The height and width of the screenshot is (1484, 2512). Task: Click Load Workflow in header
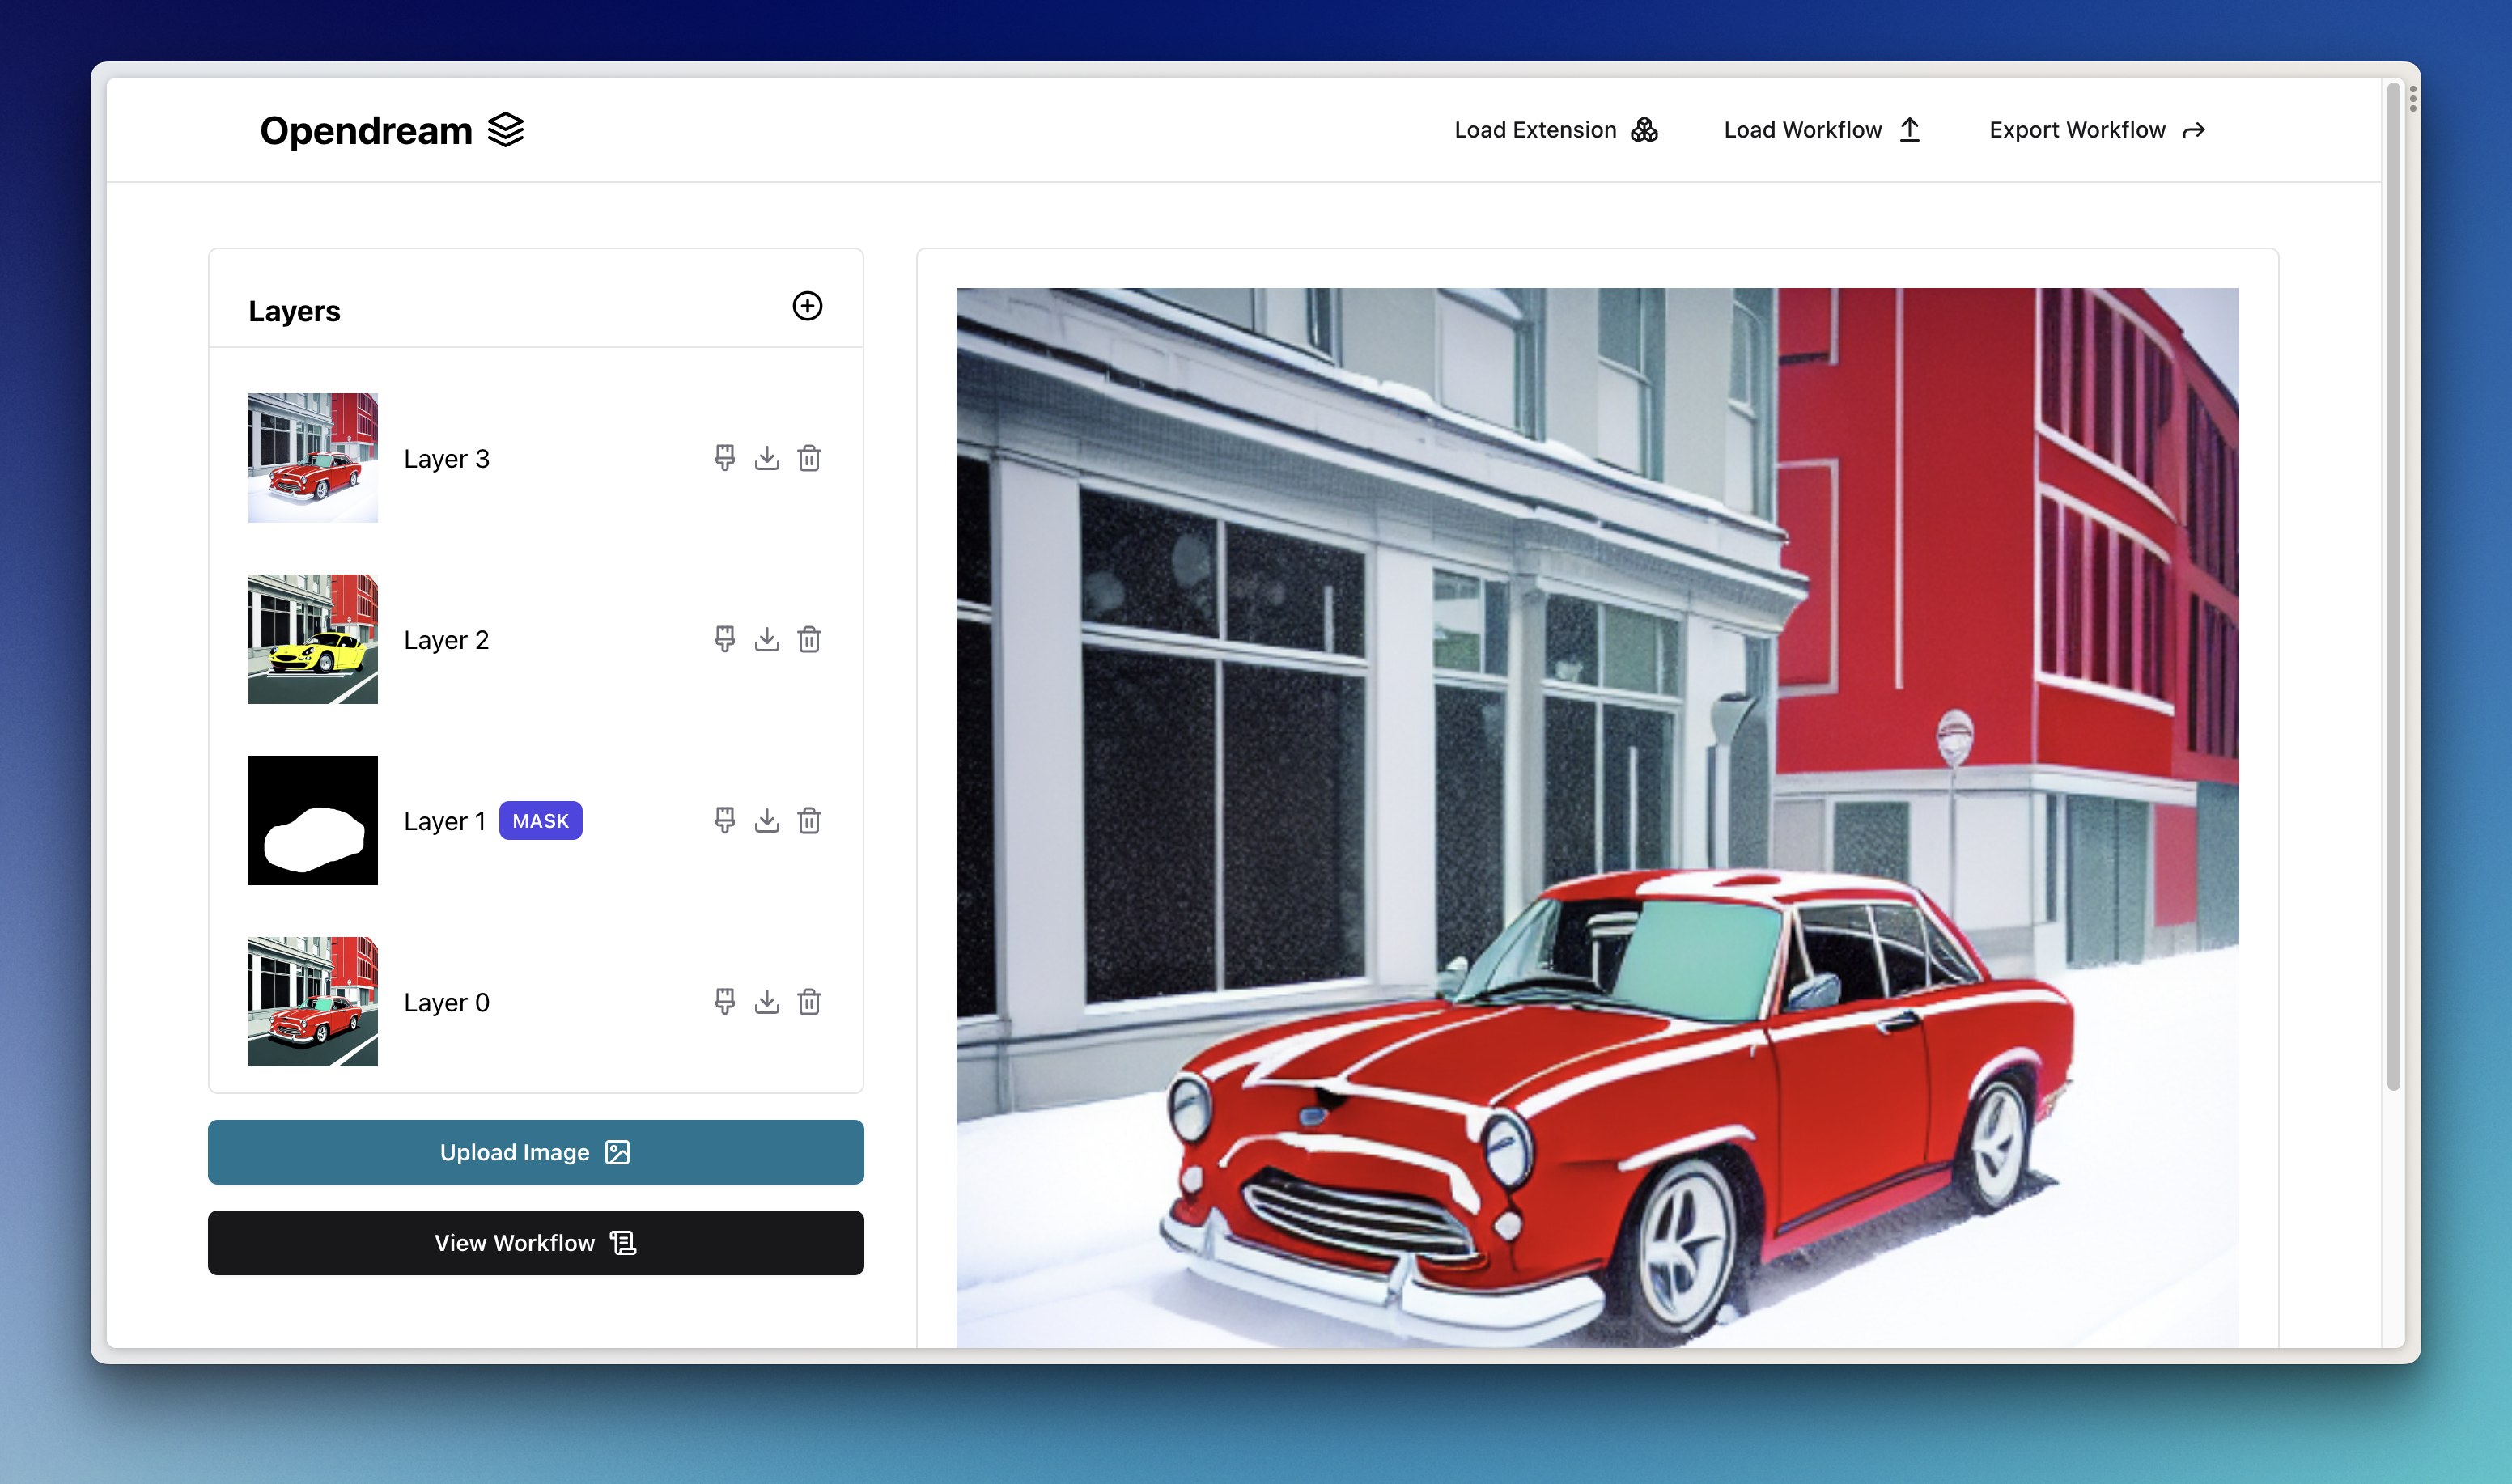[1821, 130]
